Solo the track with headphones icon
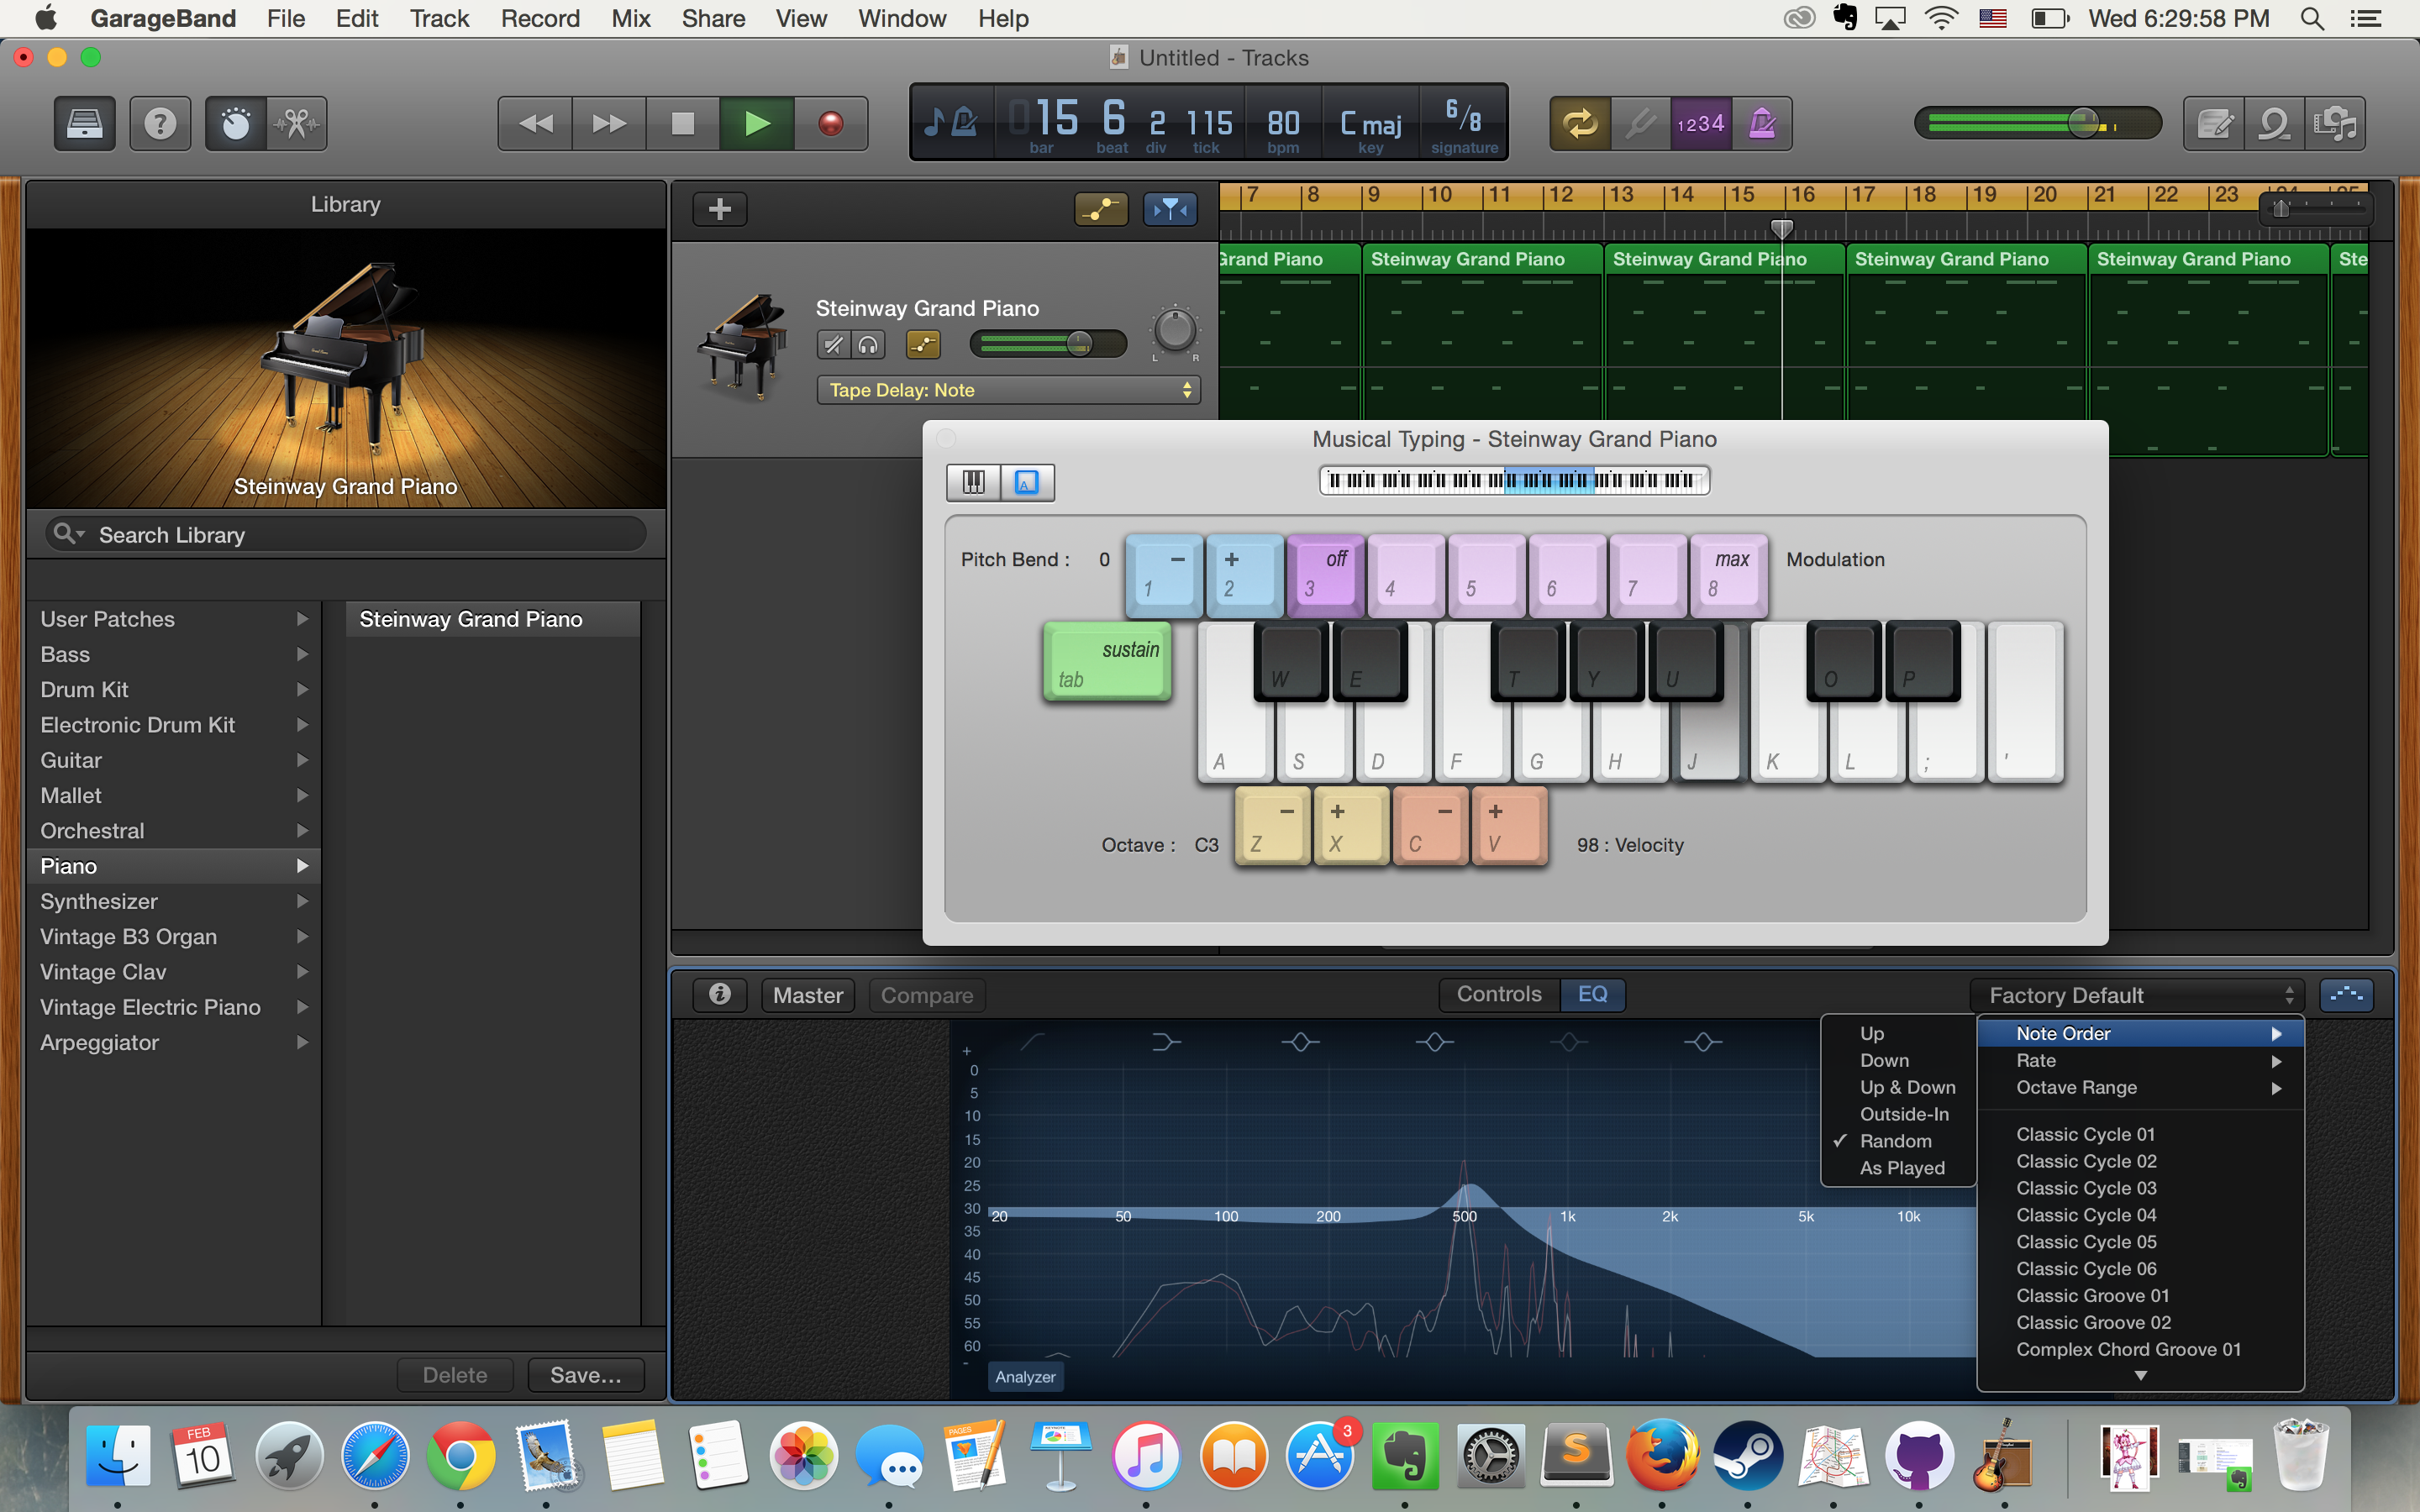Image resolution: width=2420 pixels, height=1512 pixels. click(868, 345)
